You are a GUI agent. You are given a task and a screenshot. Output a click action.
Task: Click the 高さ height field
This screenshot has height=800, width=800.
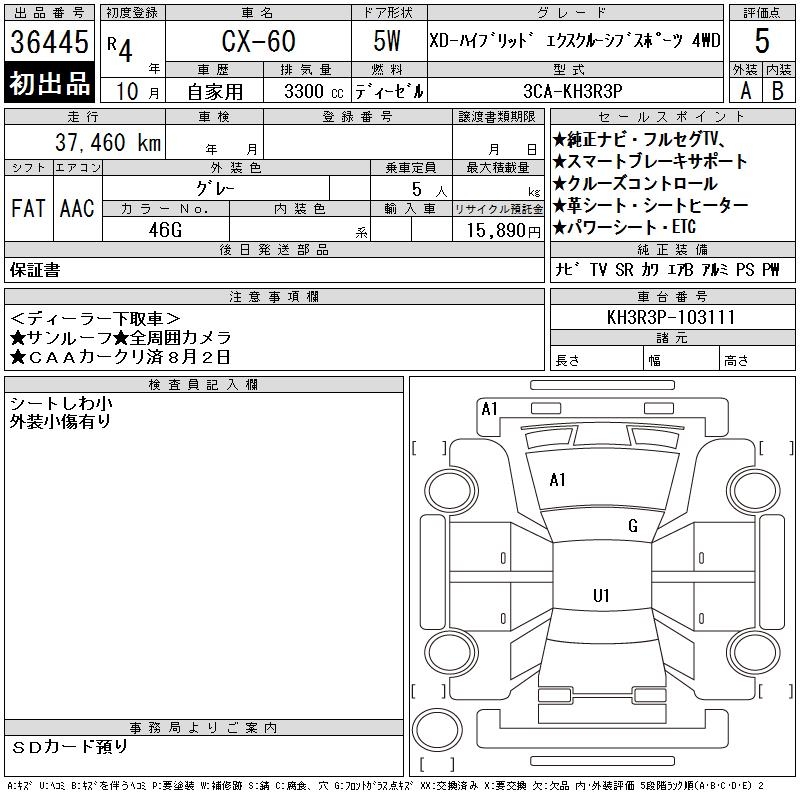tap(757, 360)
